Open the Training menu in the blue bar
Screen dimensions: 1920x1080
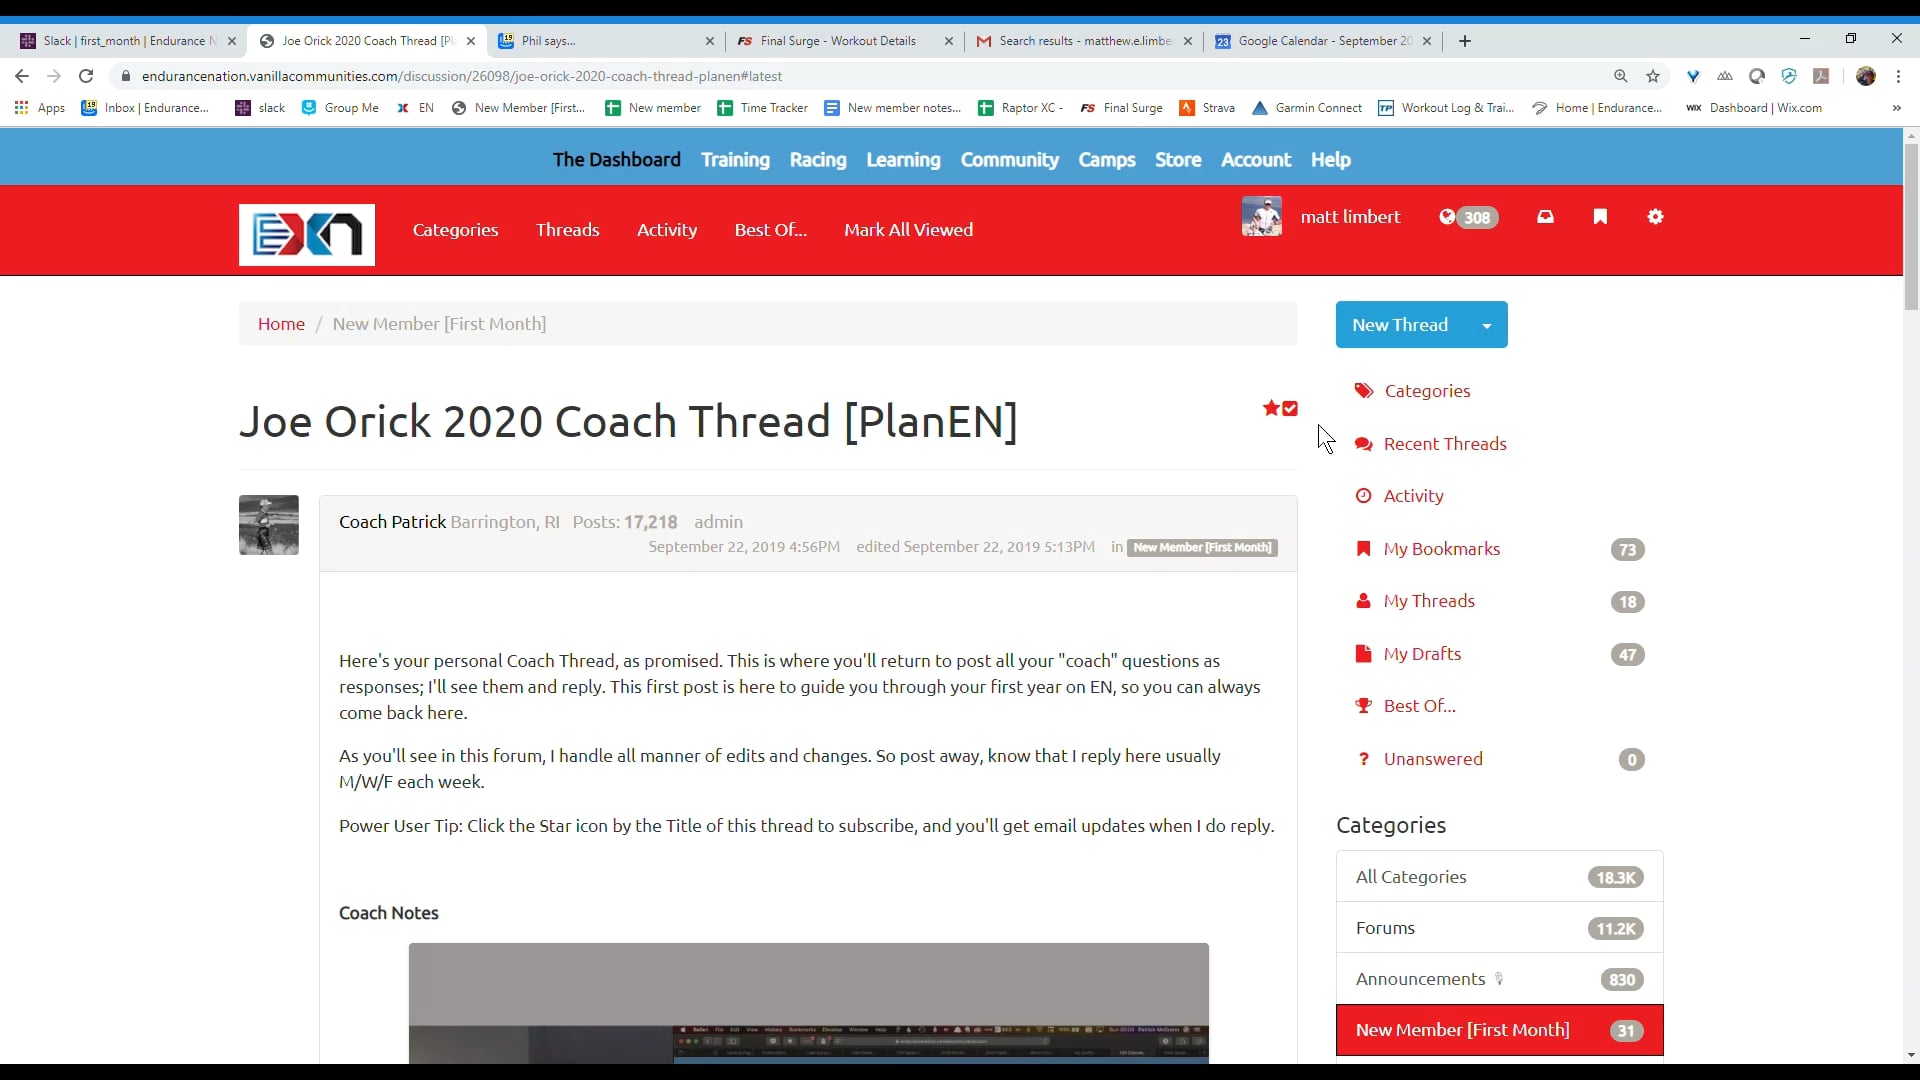coord(735,160)
